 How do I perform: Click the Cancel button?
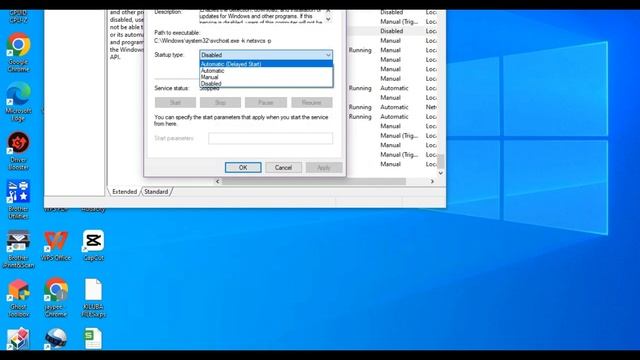[x=283, y=167]
